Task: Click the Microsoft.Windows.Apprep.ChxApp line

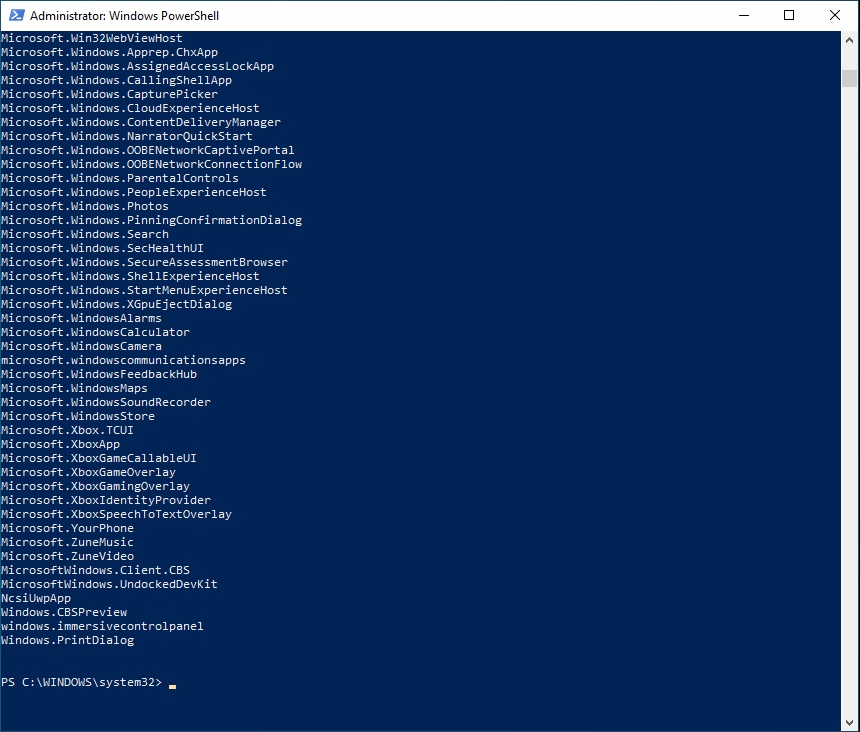Action: [109, 52]
